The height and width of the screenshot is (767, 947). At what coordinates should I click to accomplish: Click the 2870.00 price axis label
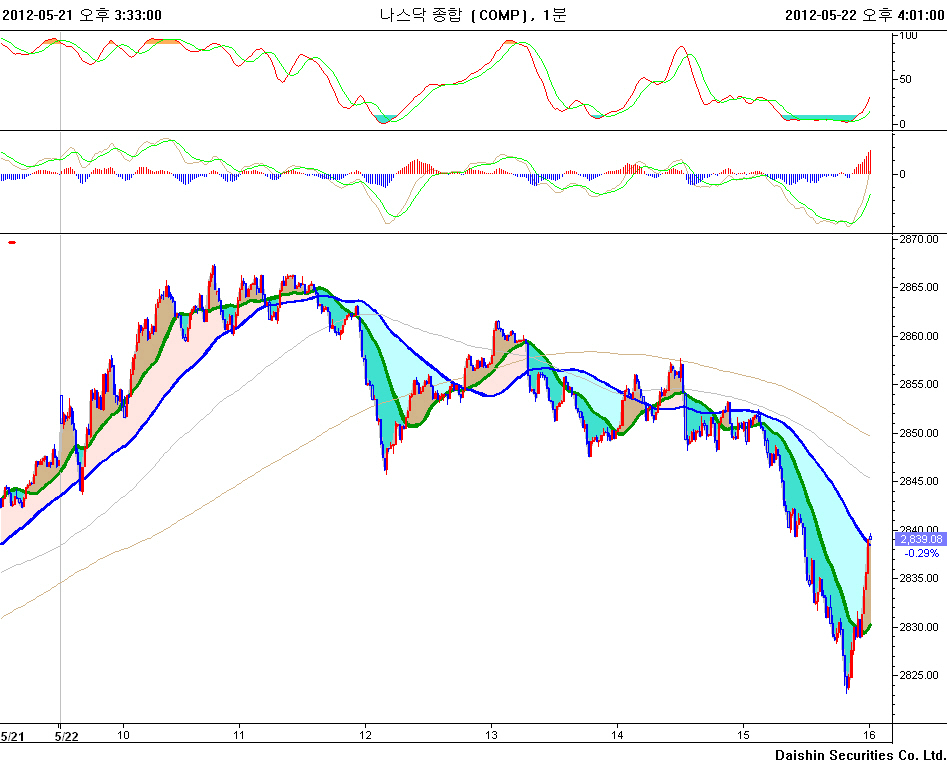[x=920, y=240]
